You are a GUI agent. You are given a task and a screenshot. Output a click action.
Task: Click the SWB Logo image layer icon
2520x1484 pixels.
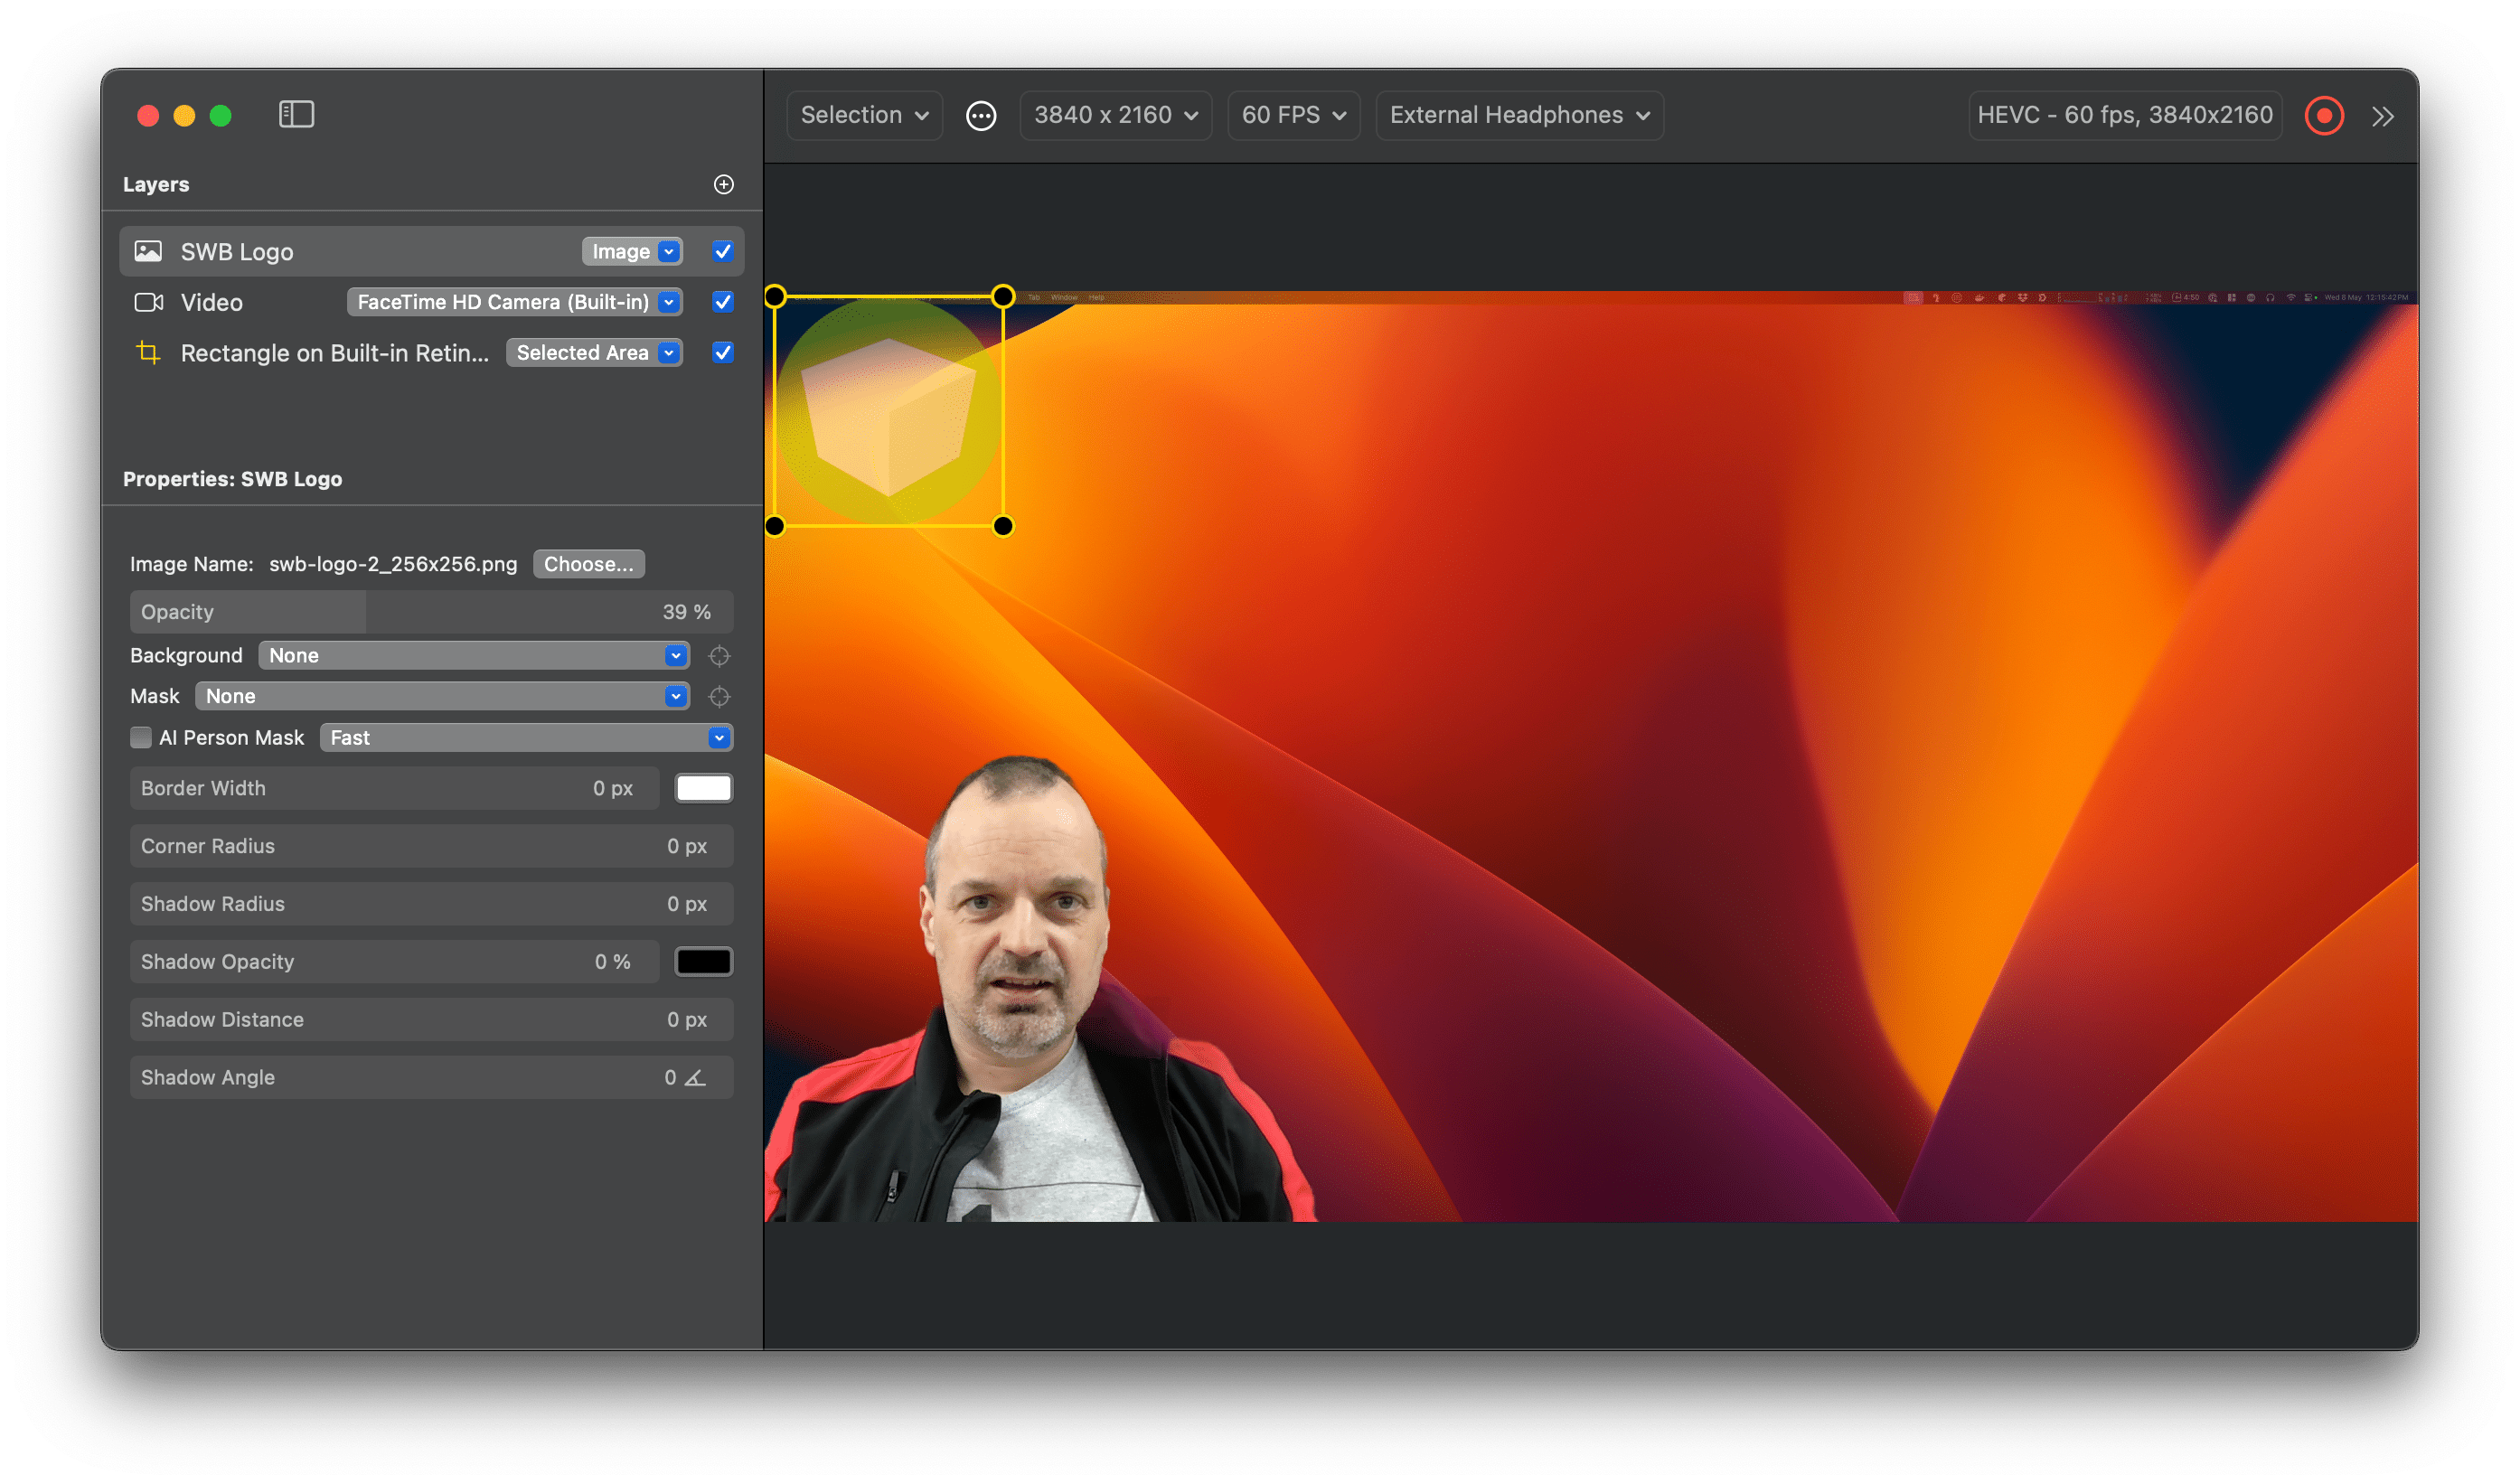(x=148, y=251)
